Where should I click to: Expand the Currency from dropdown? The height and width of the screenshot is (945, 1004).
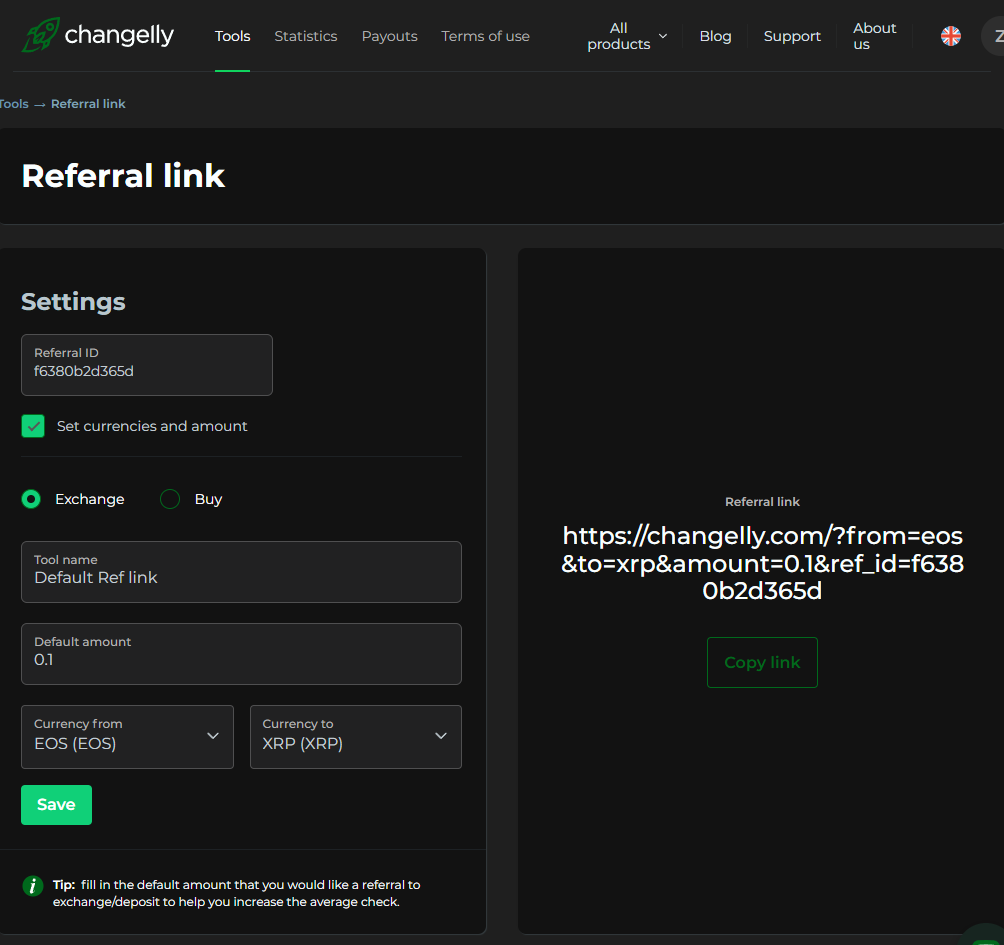click(127, 736)
